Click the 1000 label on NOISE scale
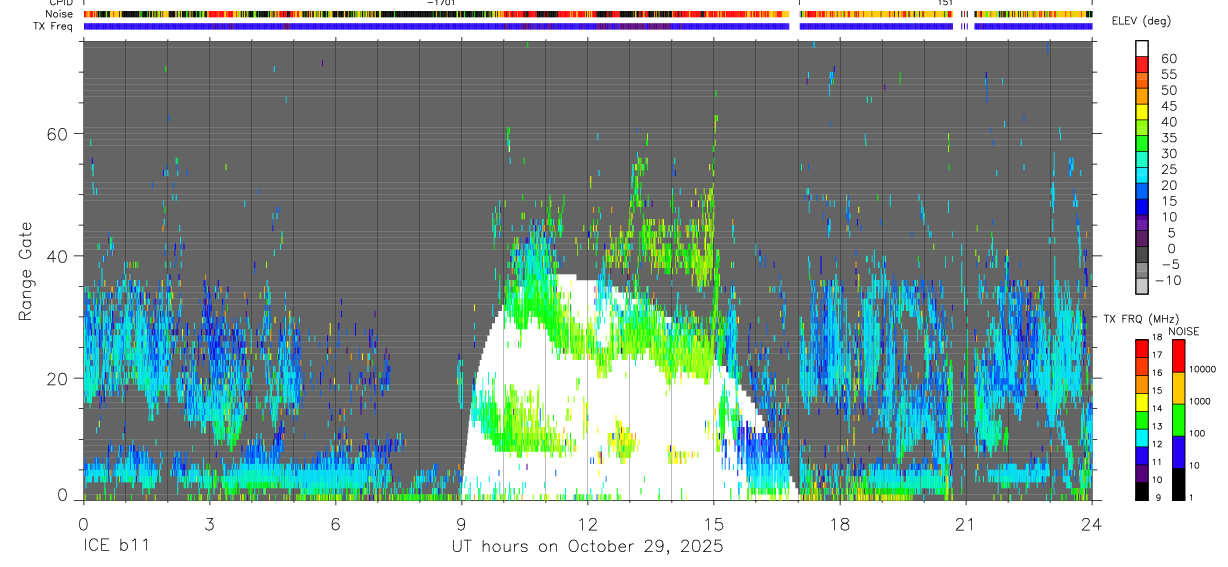Screen dimensions: 1228x567 tap(1201, 401)
